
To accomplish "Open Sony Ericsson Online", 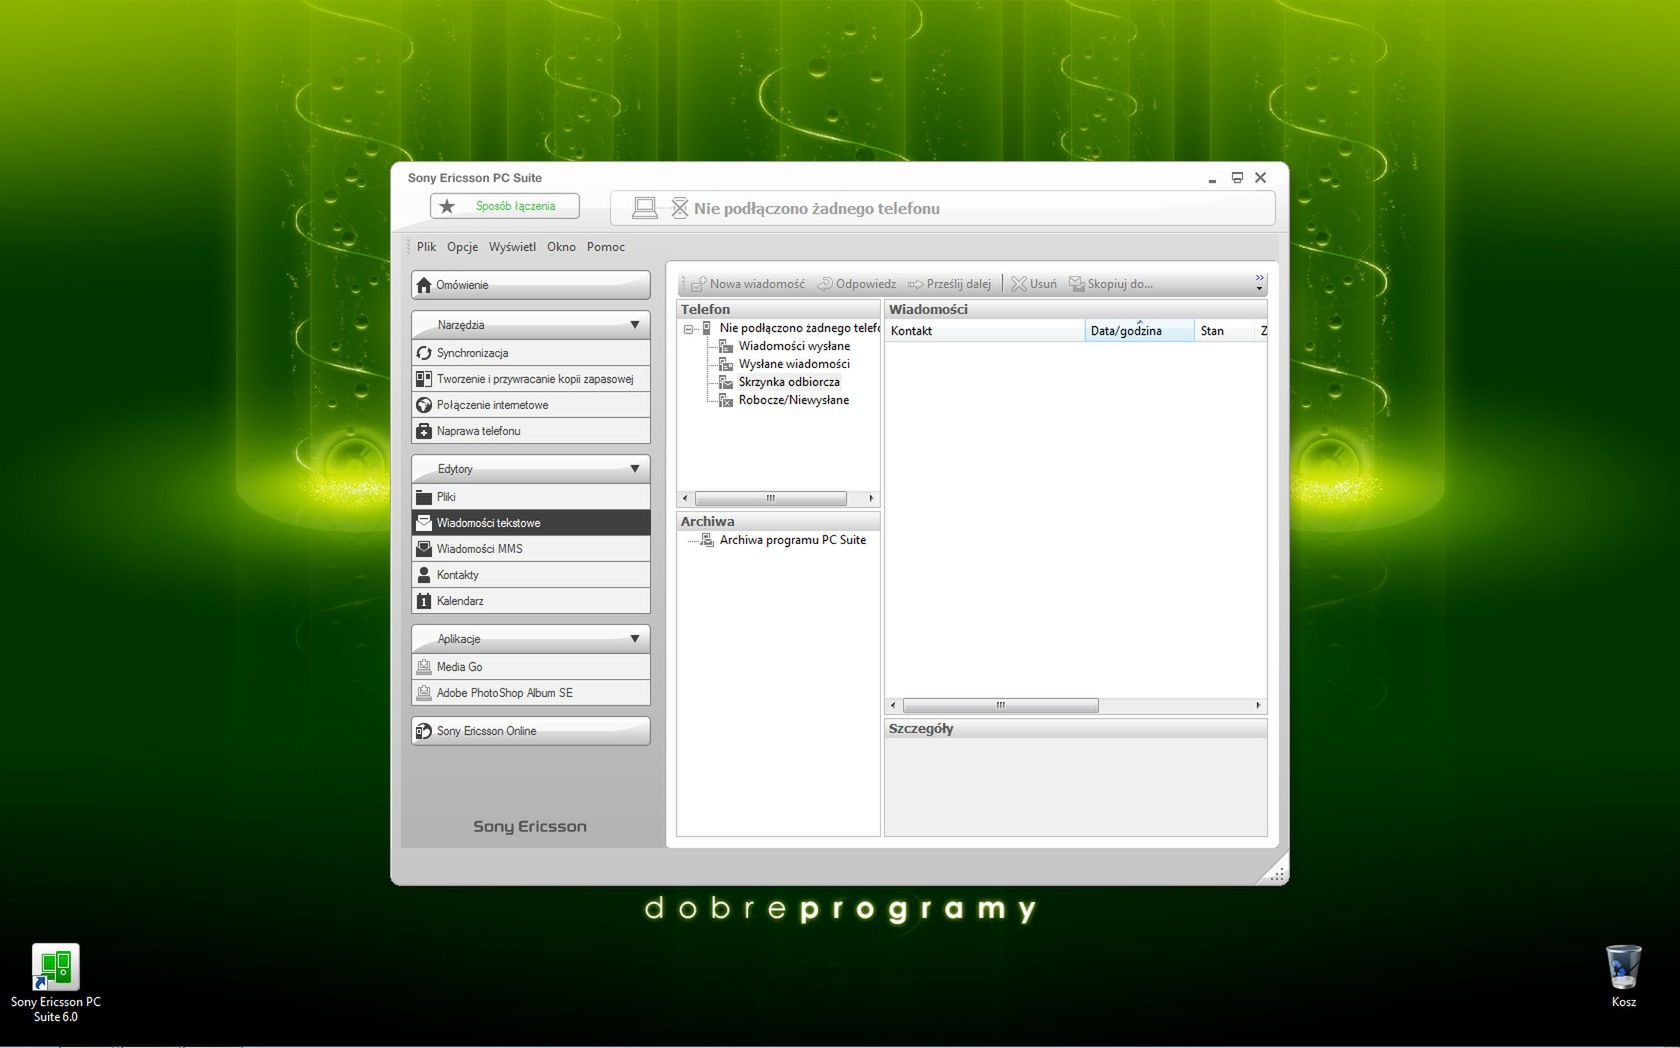I will tap(530, 731).
